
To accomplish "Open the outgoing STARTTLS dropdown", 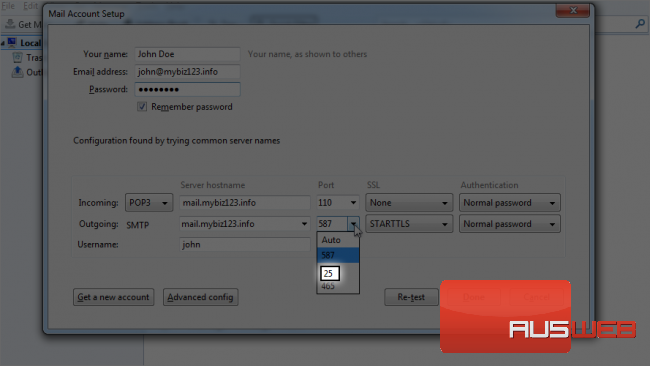I will pos(409,224).
